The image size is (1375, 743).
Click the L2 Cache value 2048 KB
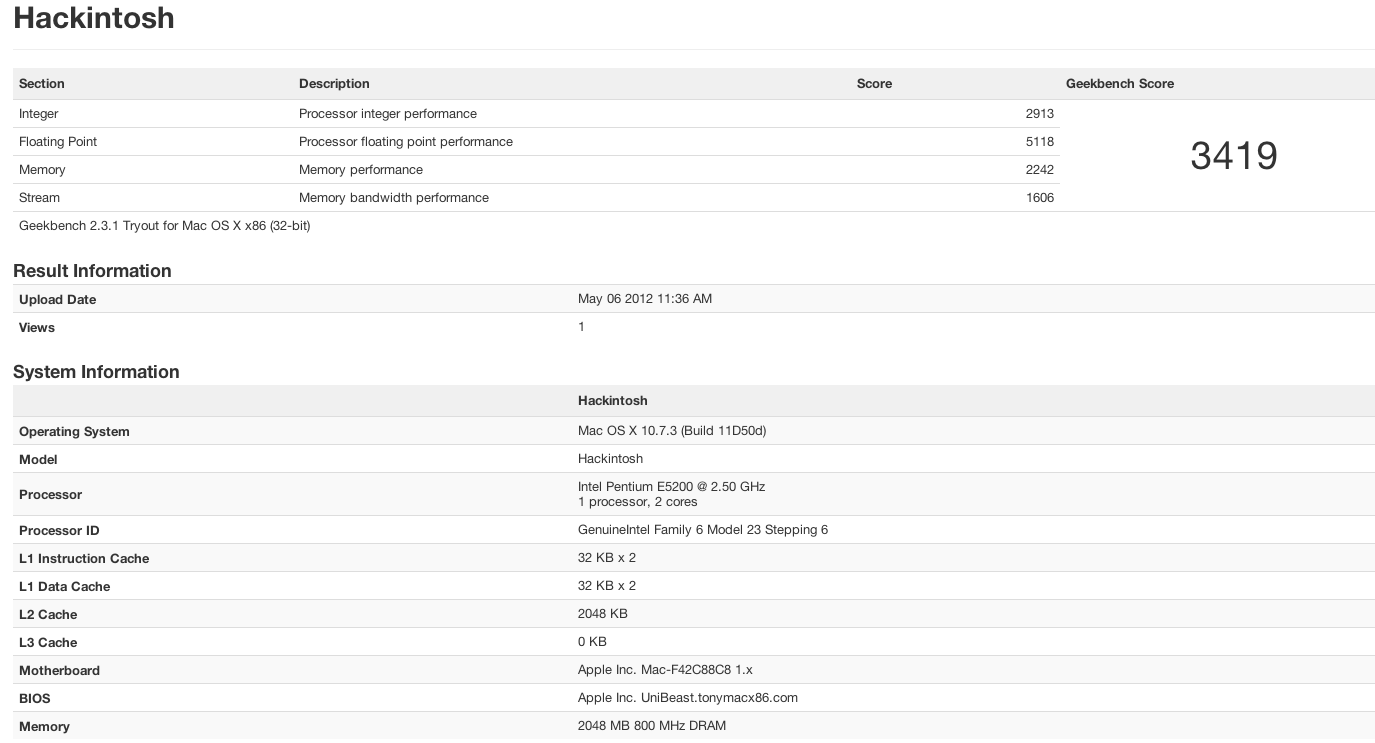point(602,614)
